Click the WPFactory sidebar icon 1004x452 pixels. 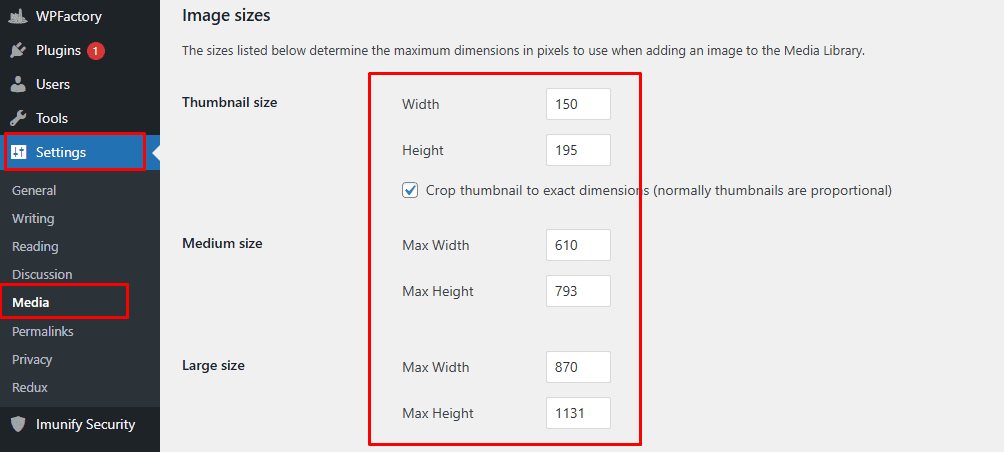click(x=19, y=16)
